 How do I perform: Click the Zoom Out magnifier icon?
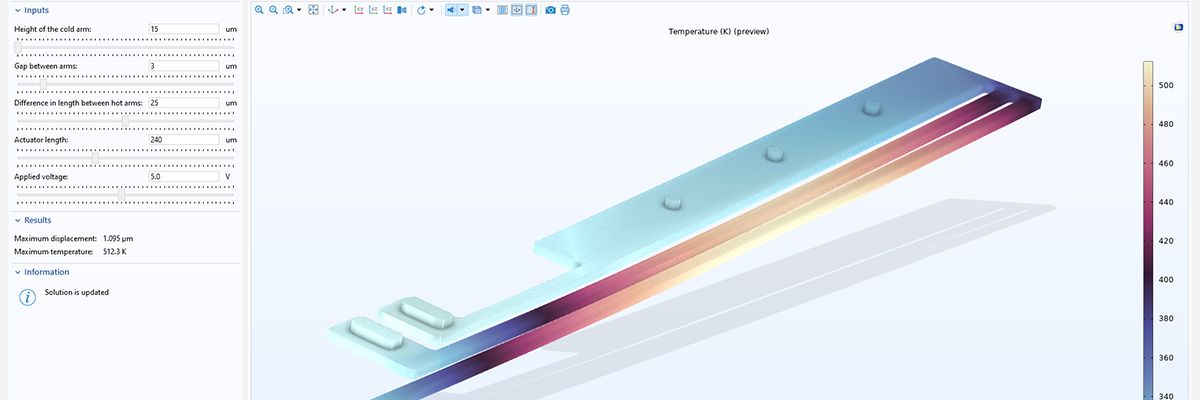274,10
